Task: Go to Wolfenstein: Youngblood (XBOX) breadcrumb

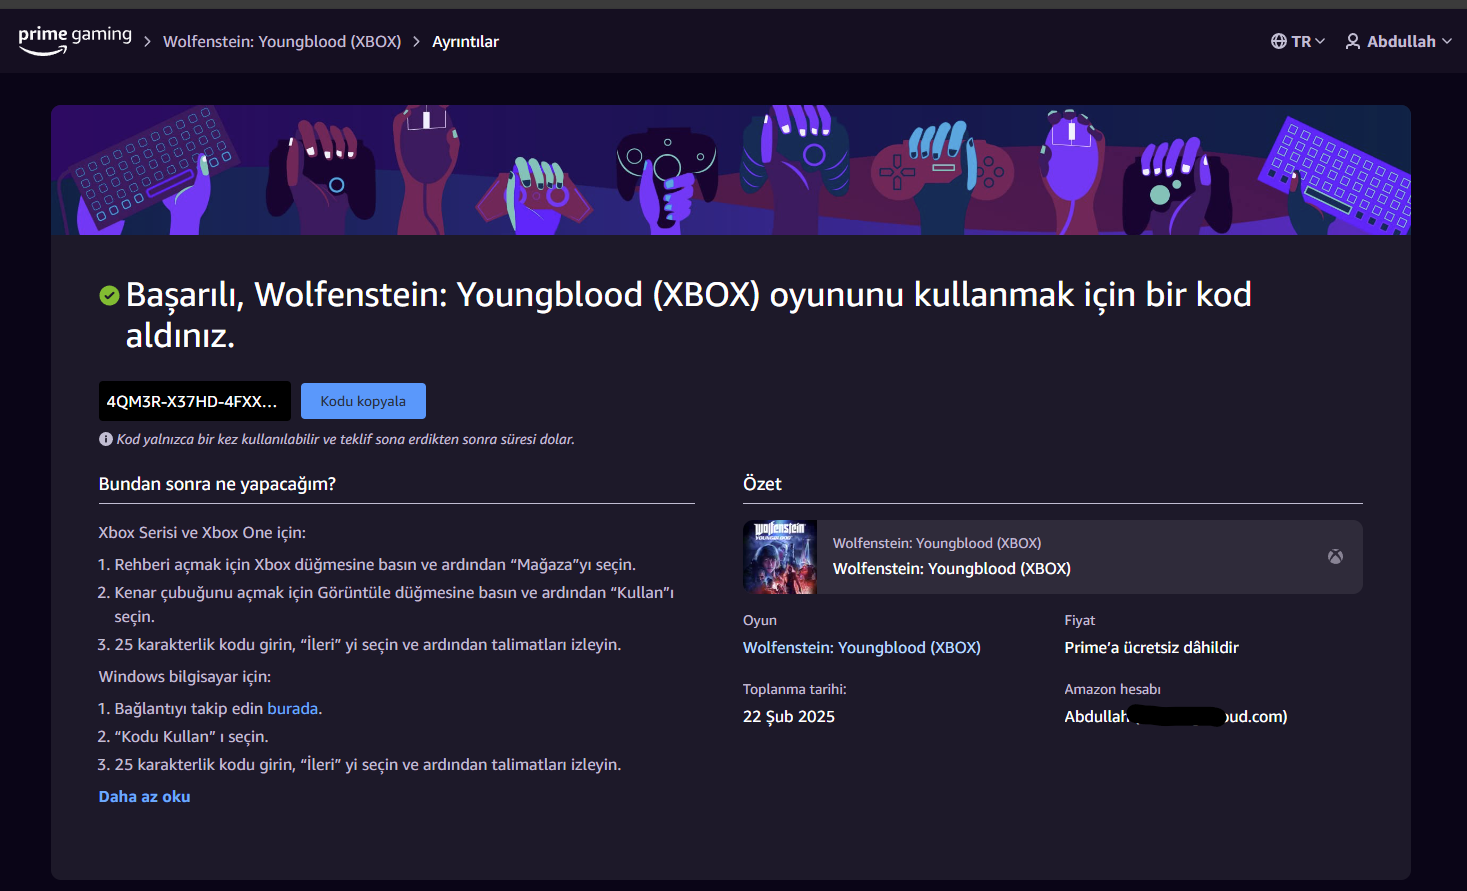Action: [x=282, y=41]
